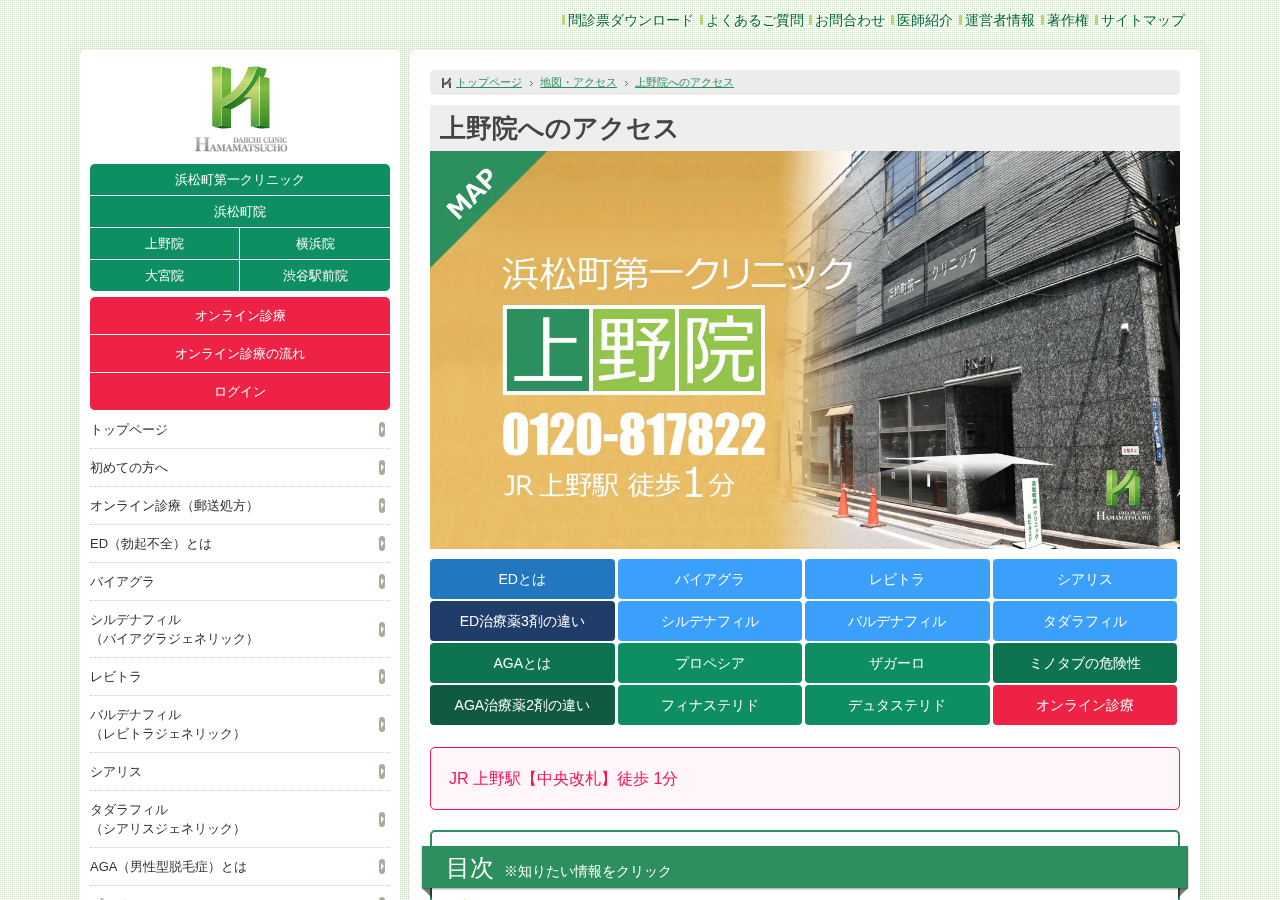Screen dimensions: 1280x900
Task: Open sidebar item シルデナフィル（バイアグラジェネリック）
Action: coord(240,629)
